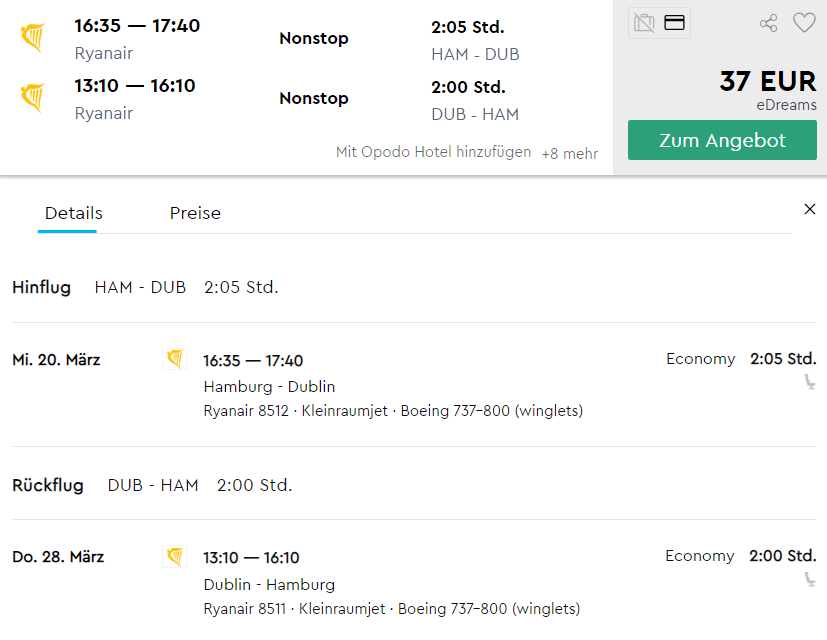Screen dimensions: 827x640
Task: Click the Ryanair harp icon on the Mi. 20. März row
Action: 176,358
